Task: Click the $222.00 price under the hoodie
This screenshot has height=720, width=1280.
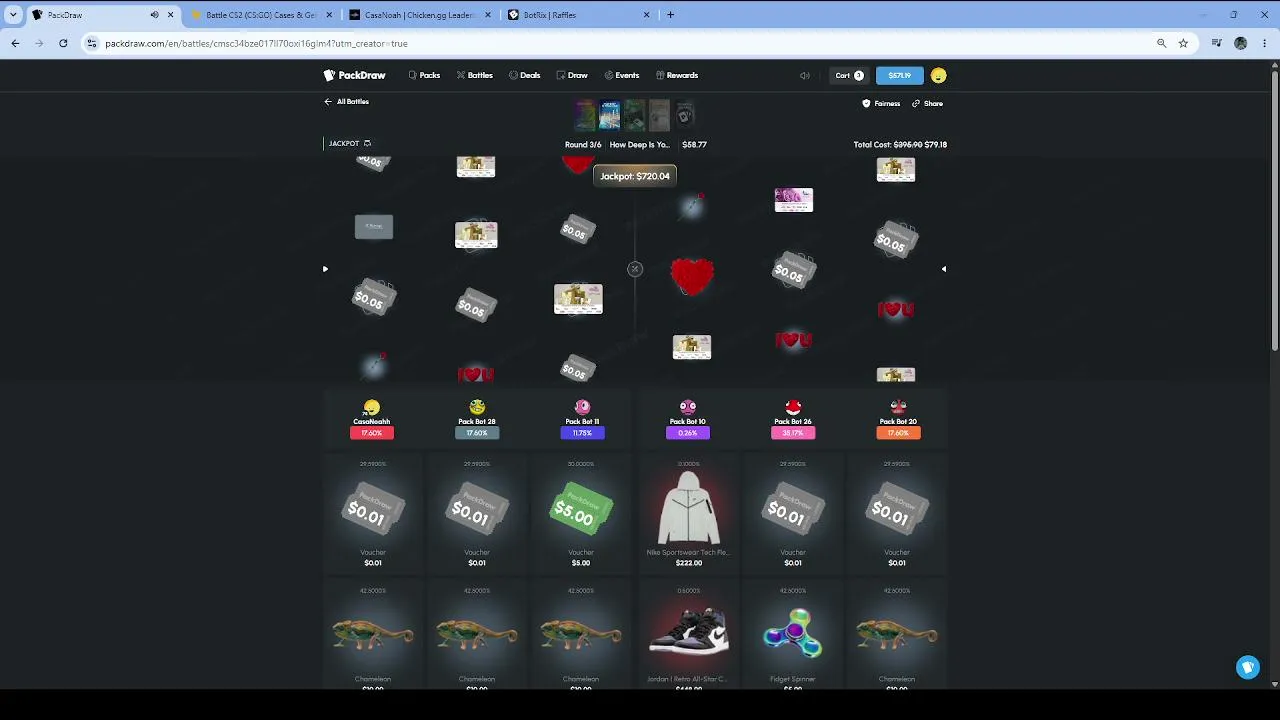Action: point(688,563)
